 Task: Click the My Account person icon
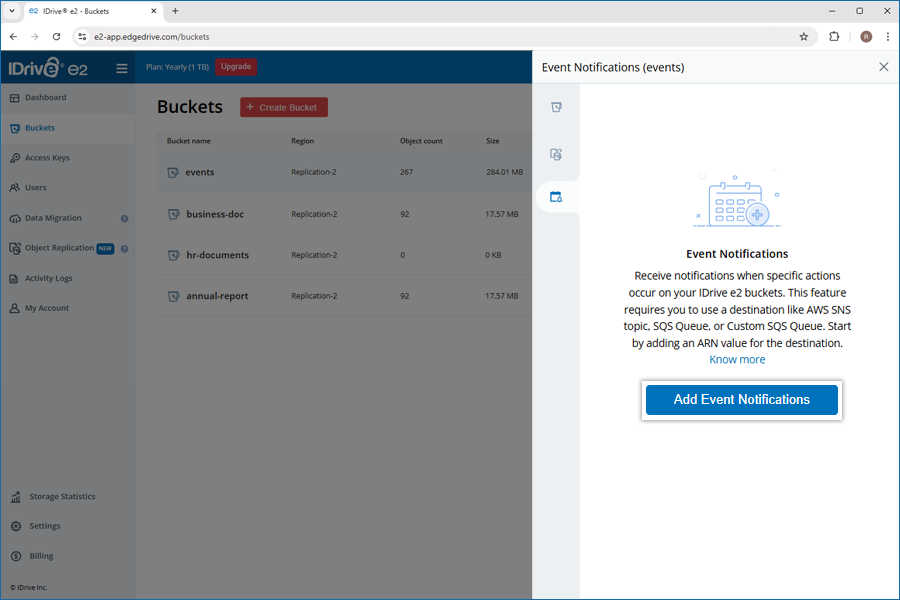15,308
